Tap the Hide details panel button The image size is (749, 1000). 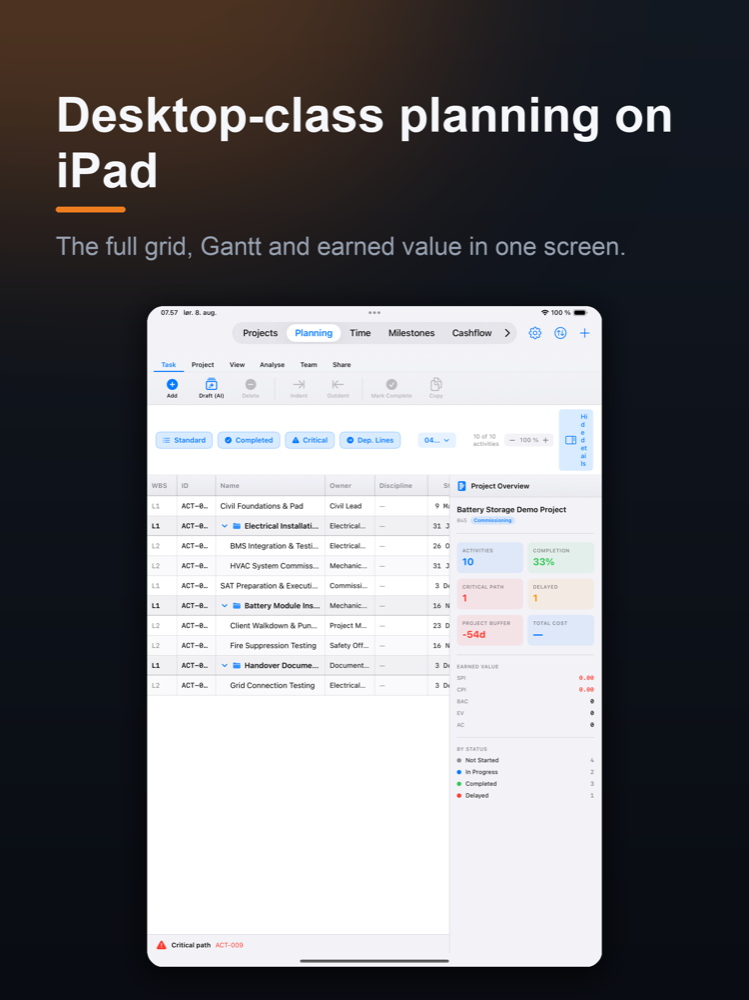[576, 440]
